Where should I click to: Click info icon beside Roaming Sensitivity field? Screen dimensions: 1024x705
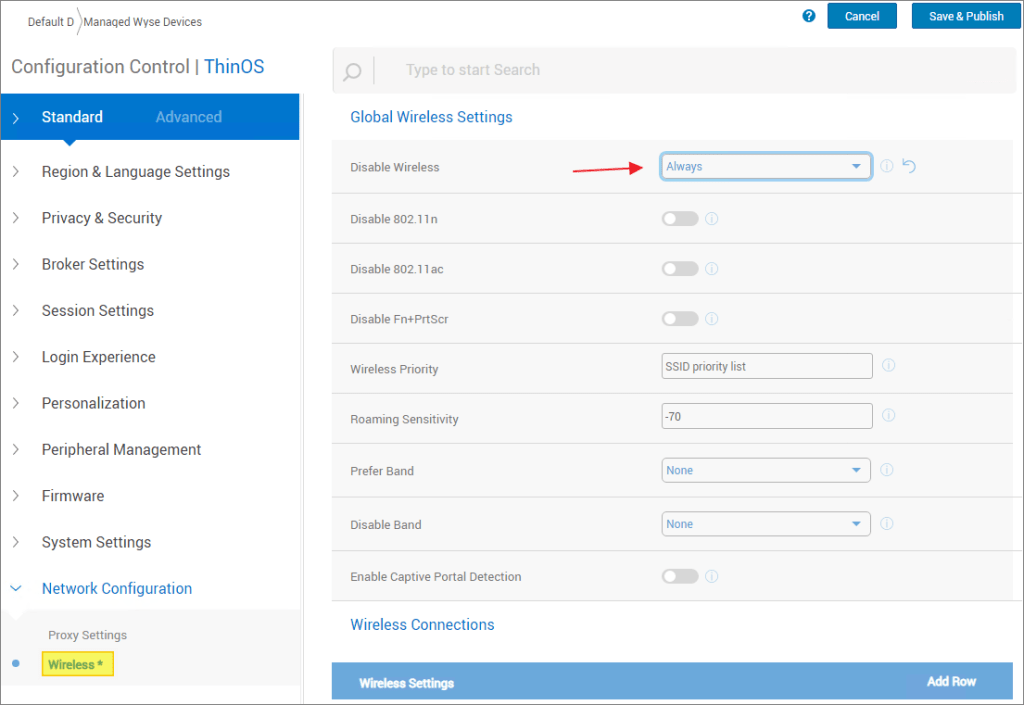click(888, 416)
